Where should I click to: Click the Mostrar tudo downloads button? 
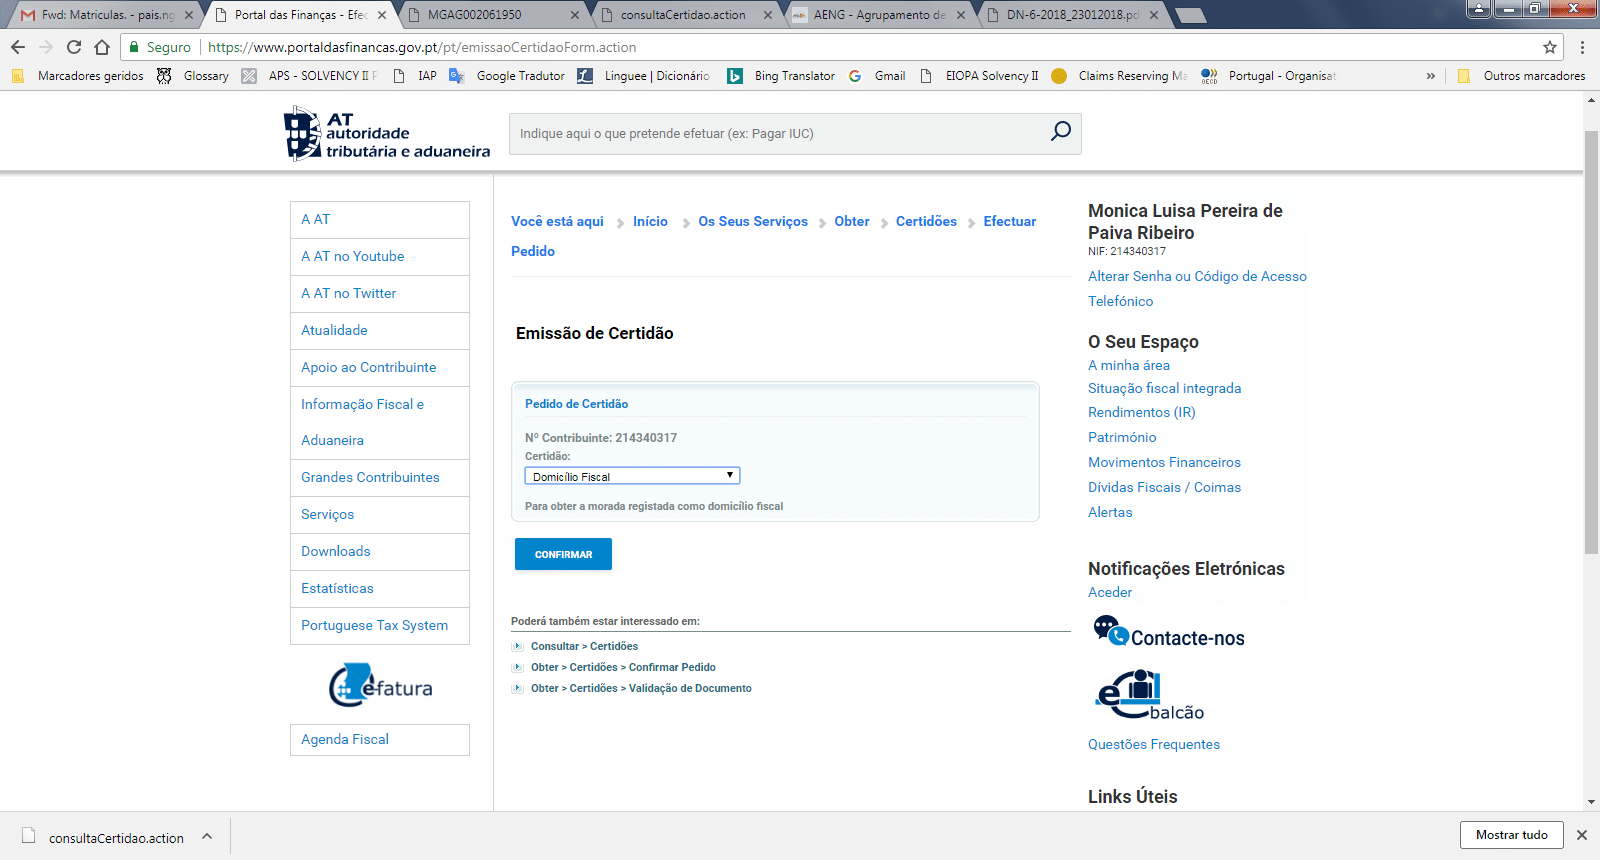tap(1511, 835)
